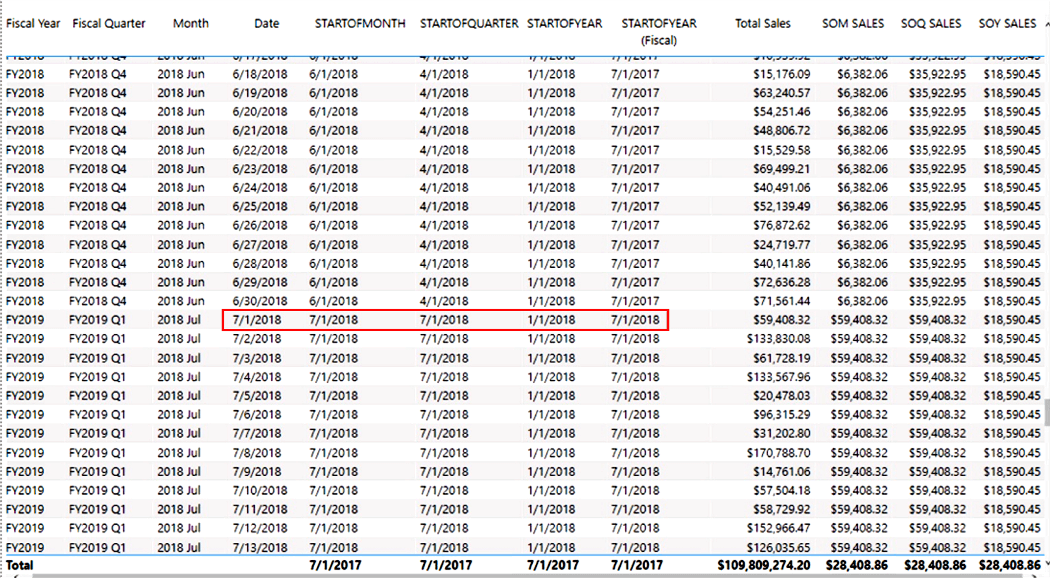
Task: Click the Total Sales value $63,240.57
Action: pyautogui.click(x=781, y=92)
